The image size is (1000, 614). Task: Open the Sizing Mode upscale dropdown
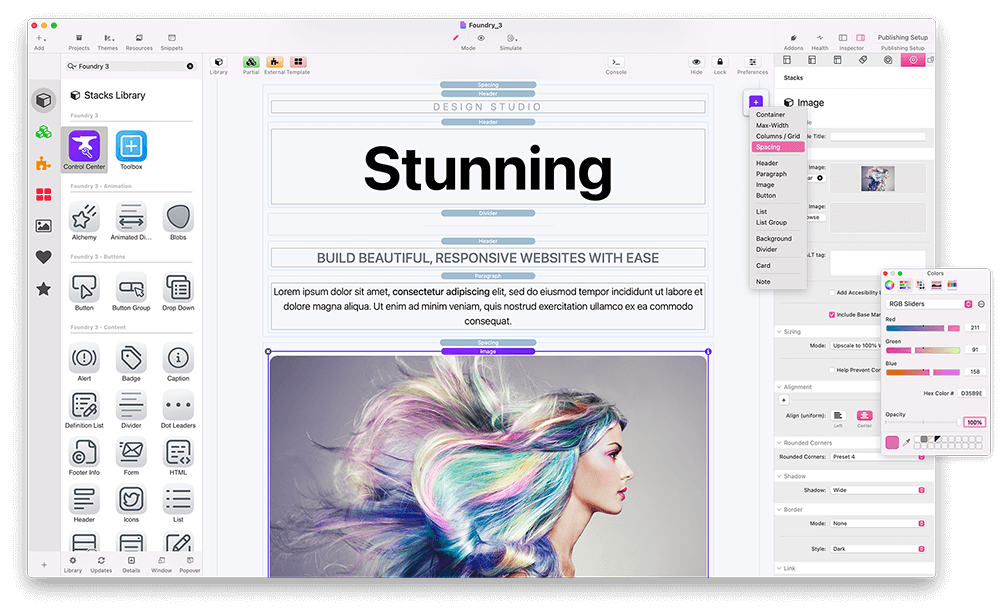[856, 346]
